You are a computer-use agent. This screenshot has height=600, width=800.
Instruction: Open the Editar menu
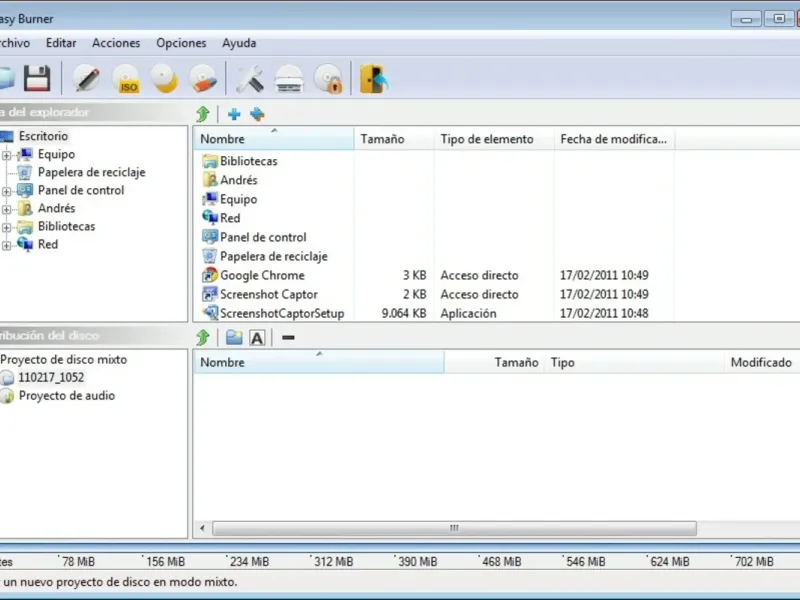tap(61, 43)
